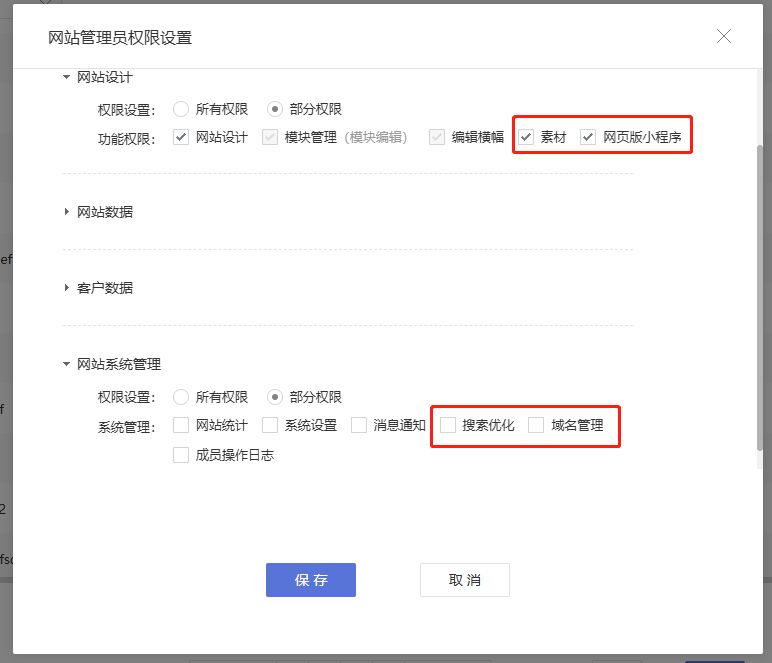This screenshot has height=663, width=772.
Task: Click the 保存 button
Action: click(310, 580)
